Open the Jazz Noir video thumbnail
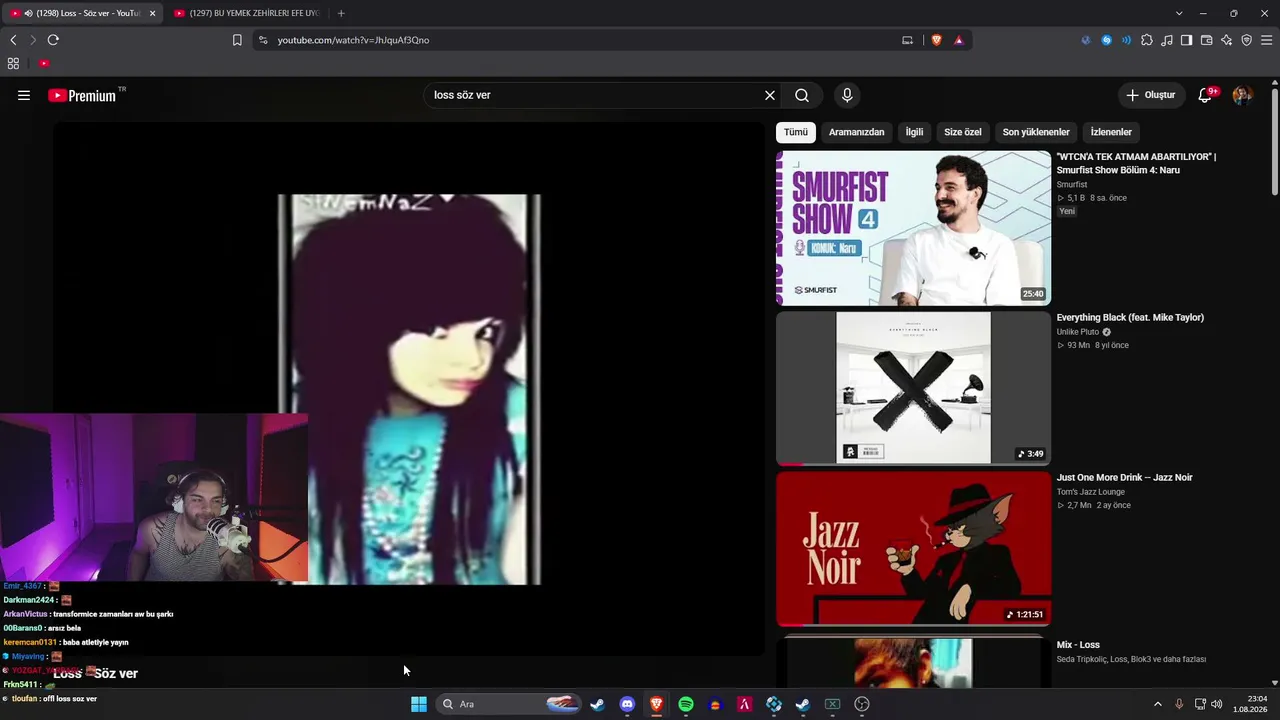Viewport: 1280px width, 720px height. click(x=914, y=548)
